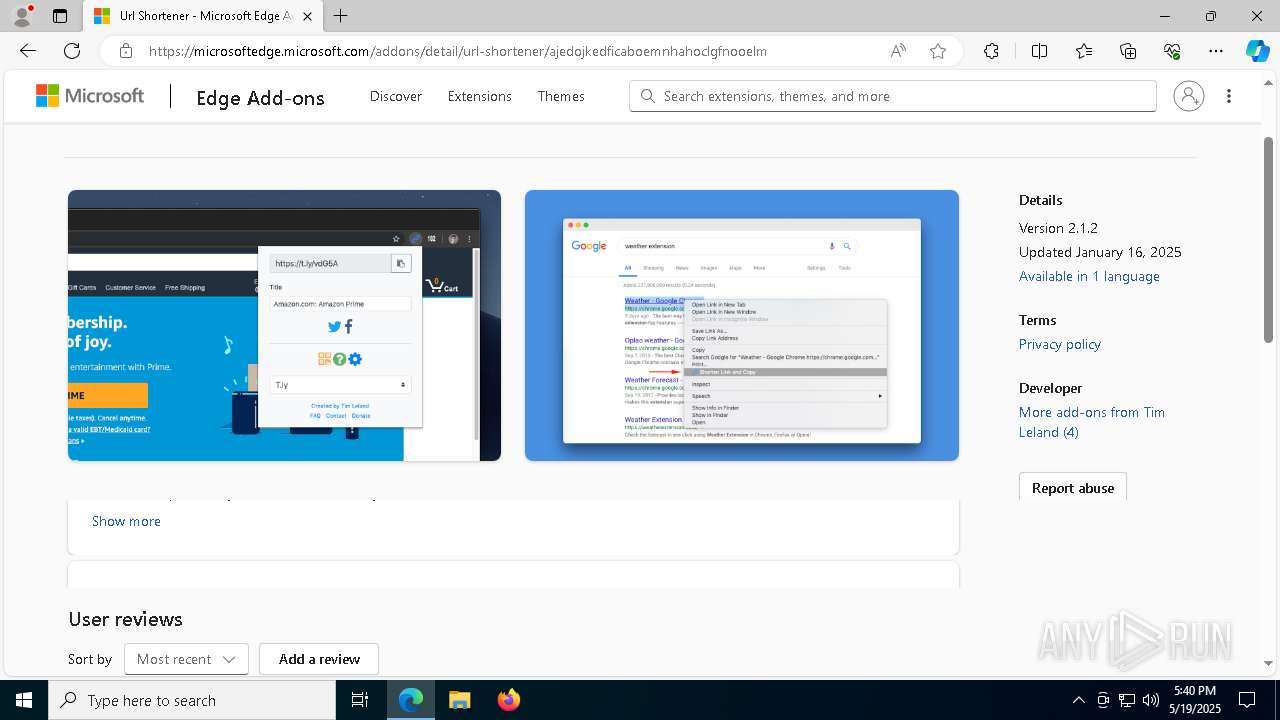1280x720 pixels.
Task: Refresh the current page
Action: [x=72, y=51]
